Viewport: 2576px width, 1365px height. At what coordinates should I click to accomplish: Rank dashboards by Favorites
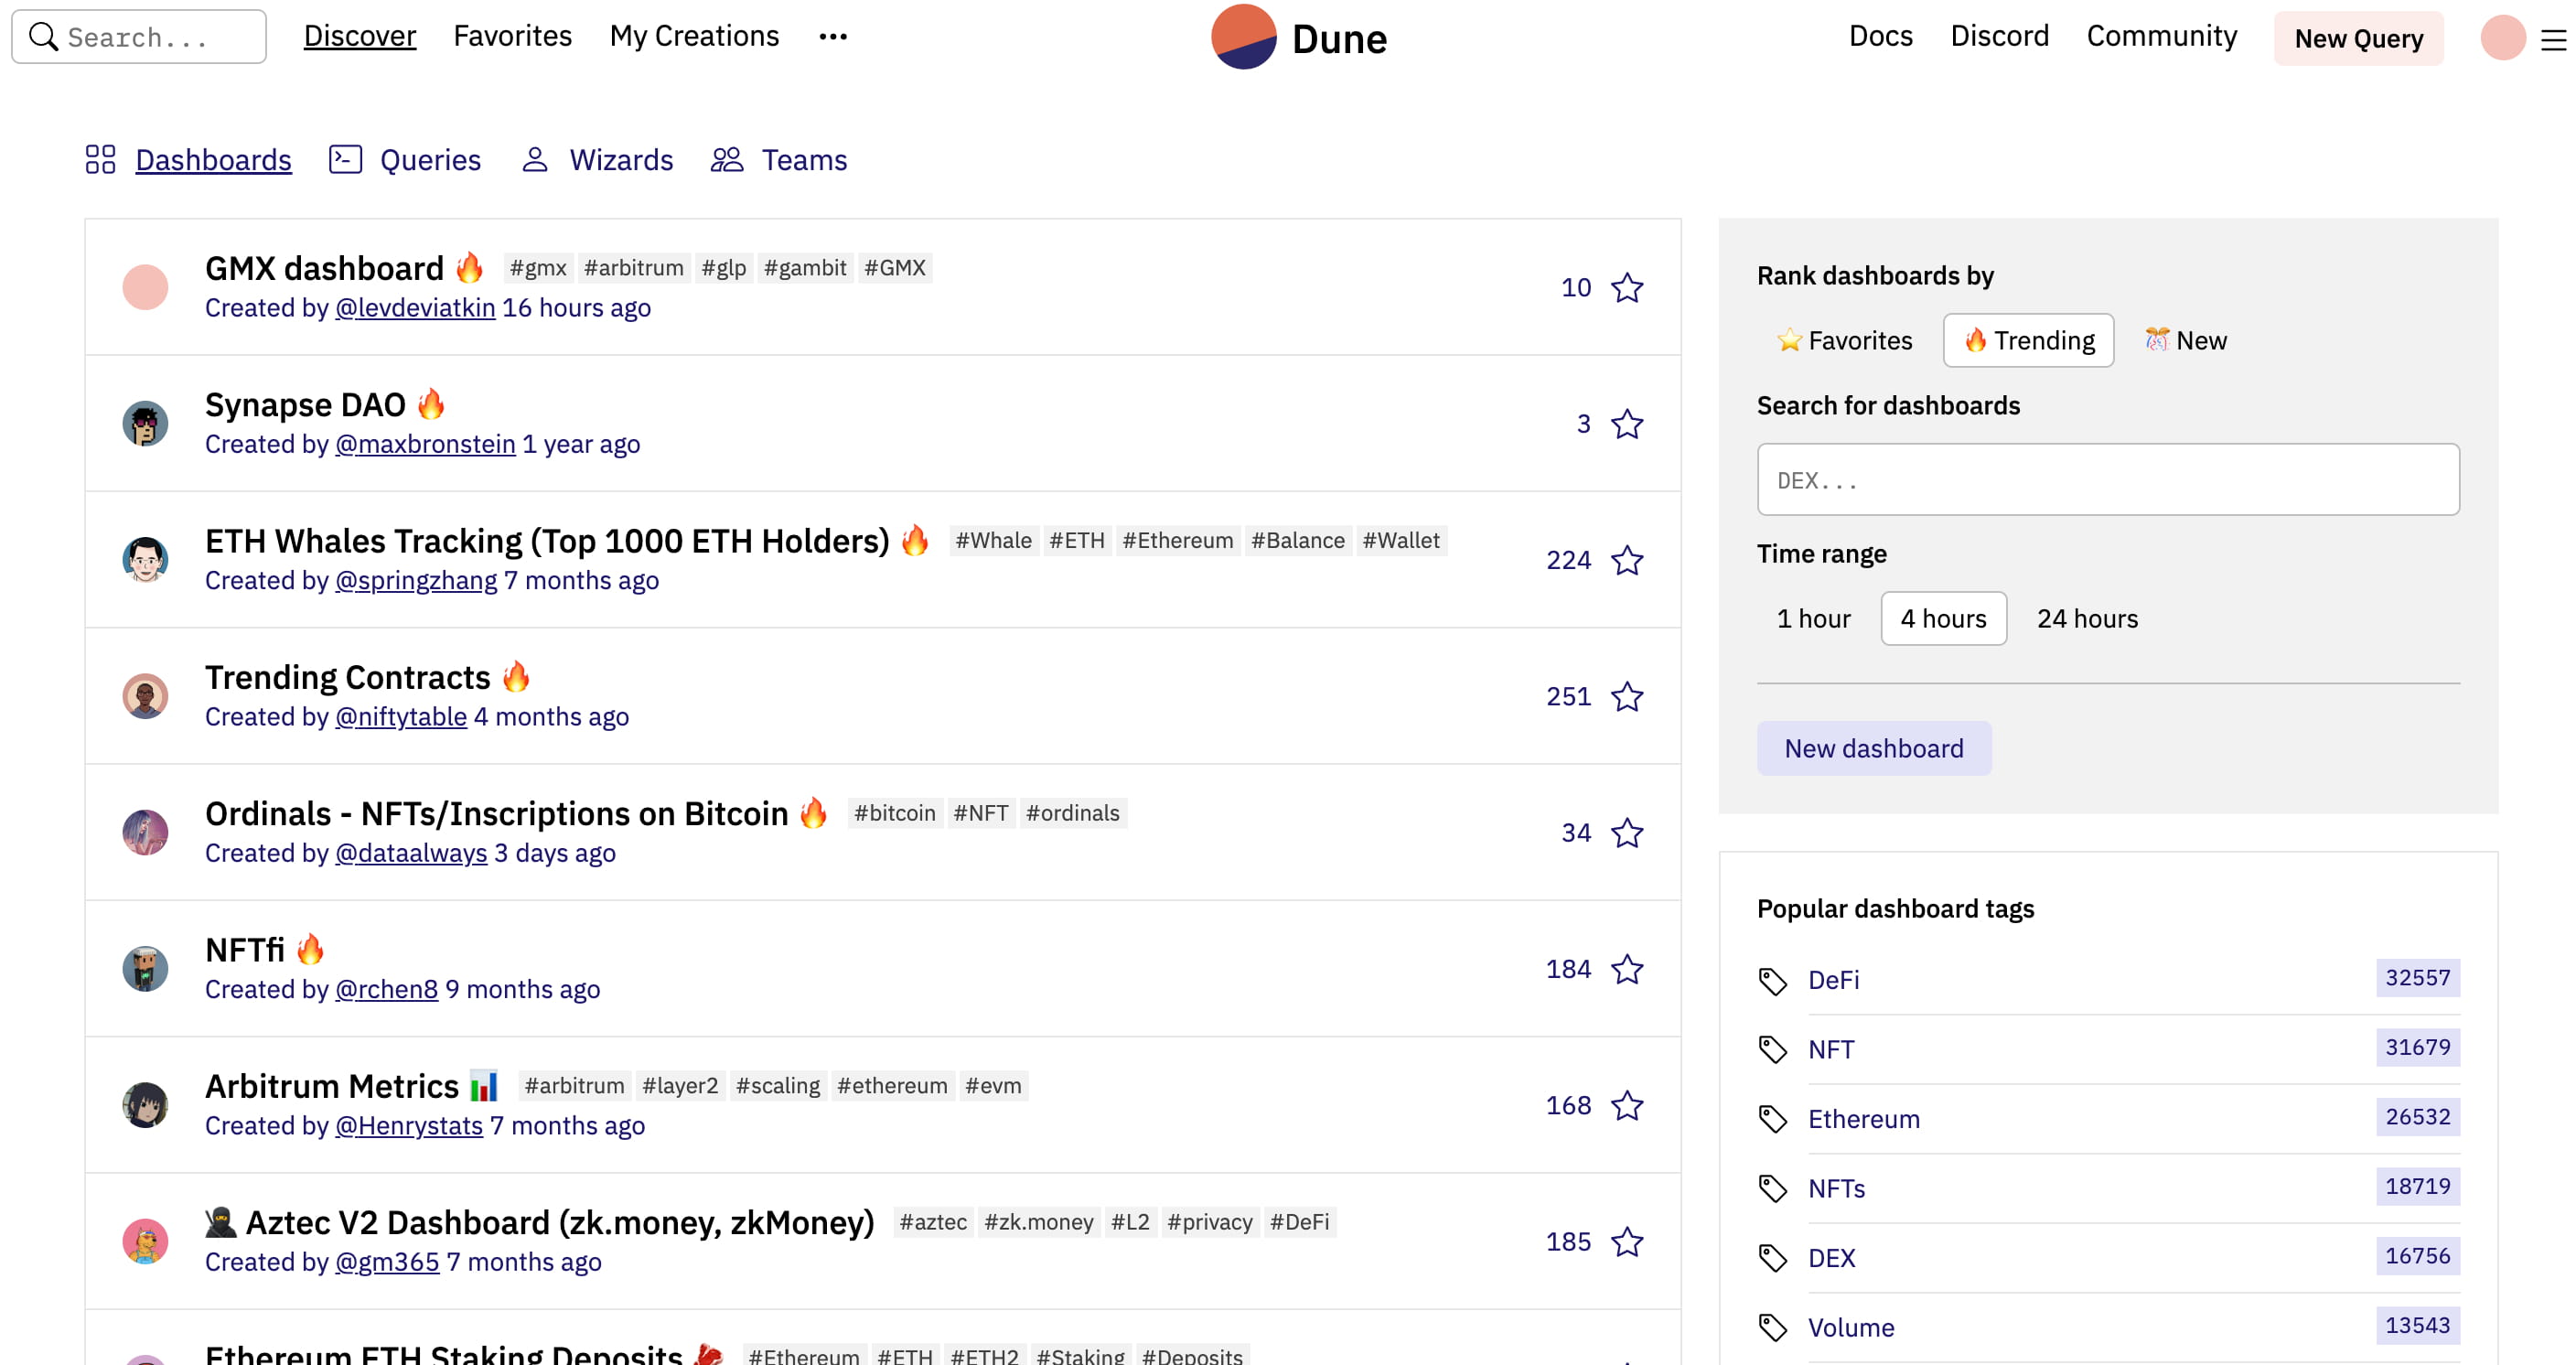coord(1845,341)
